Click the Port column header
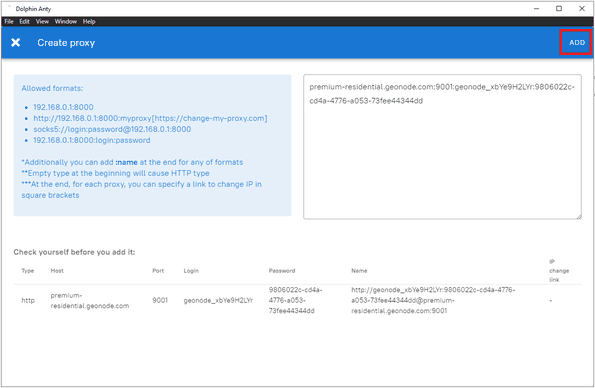Image resolution: width=595 pixels, height=388 pixels. [x=158, y=271]
